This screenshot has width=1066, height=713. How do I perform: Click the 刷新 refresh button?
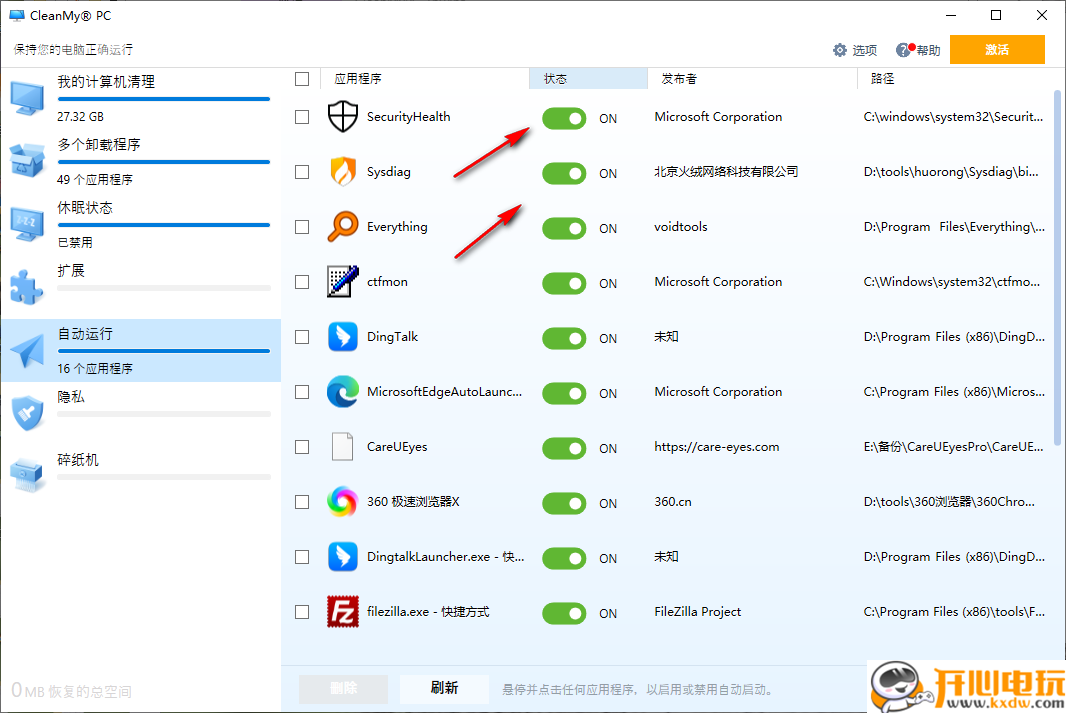[444, 689]
